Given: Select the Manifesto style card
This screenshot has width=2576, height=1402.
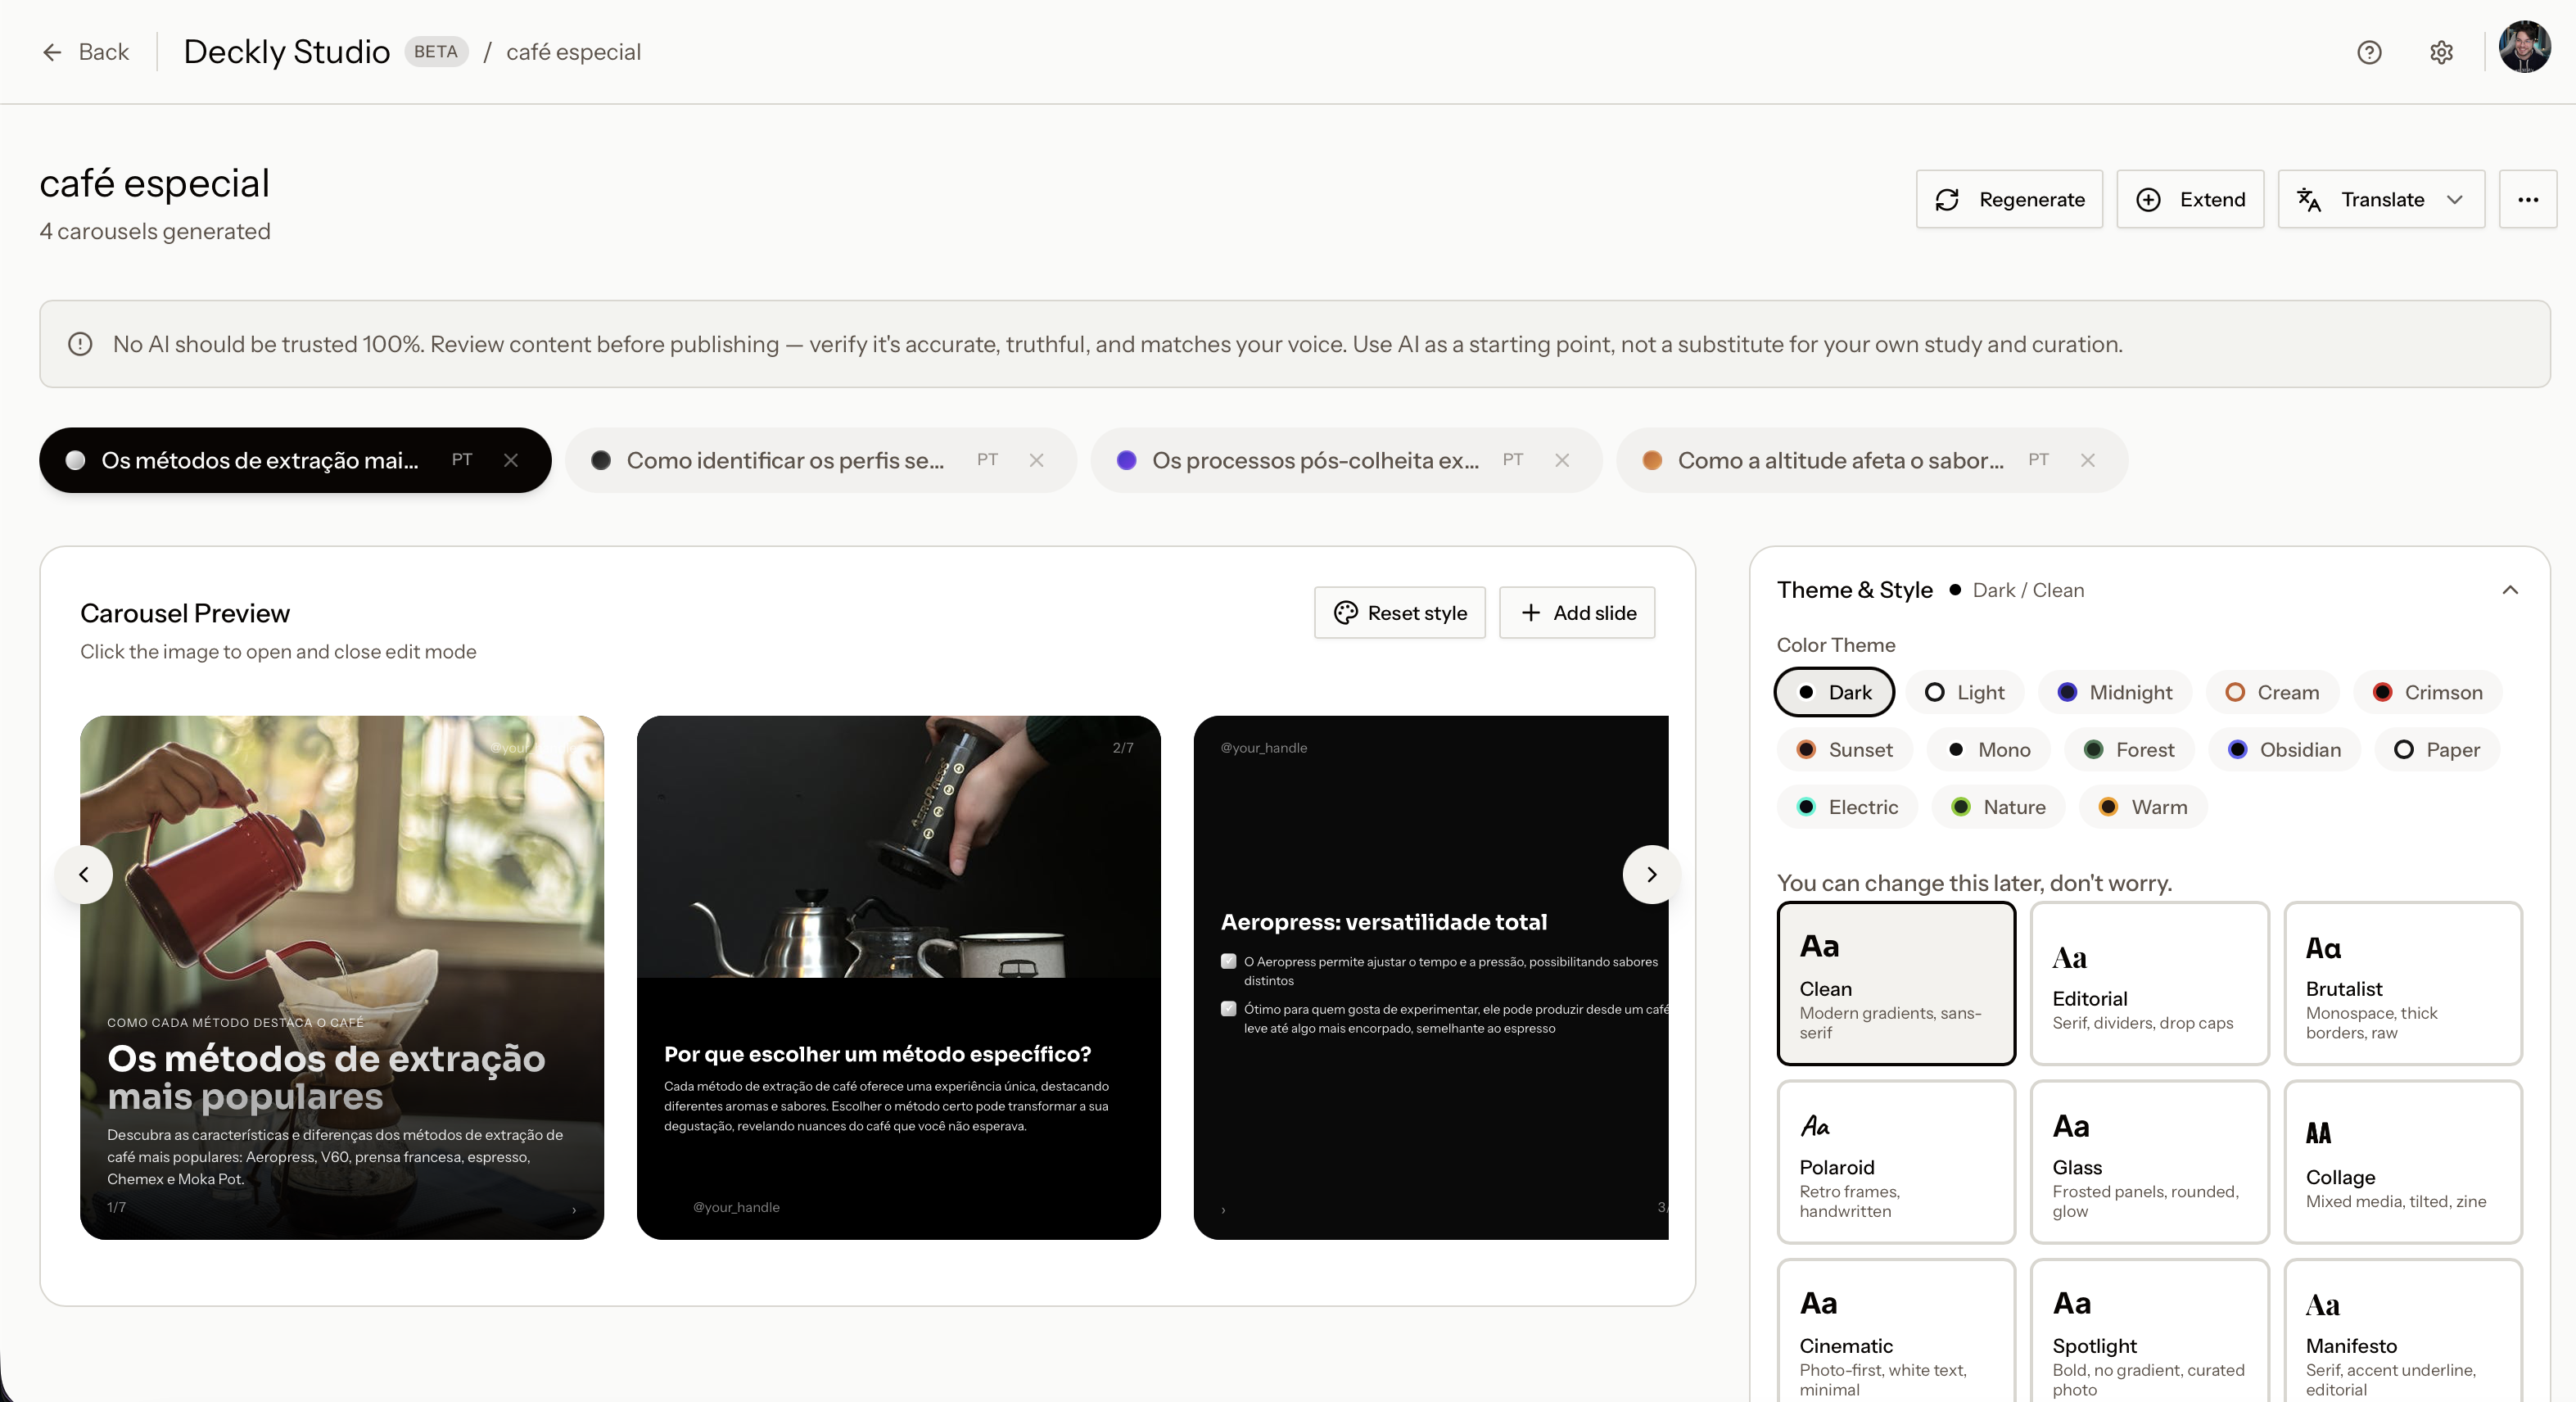Looking at the screenshot, I should [2403, 1331].
